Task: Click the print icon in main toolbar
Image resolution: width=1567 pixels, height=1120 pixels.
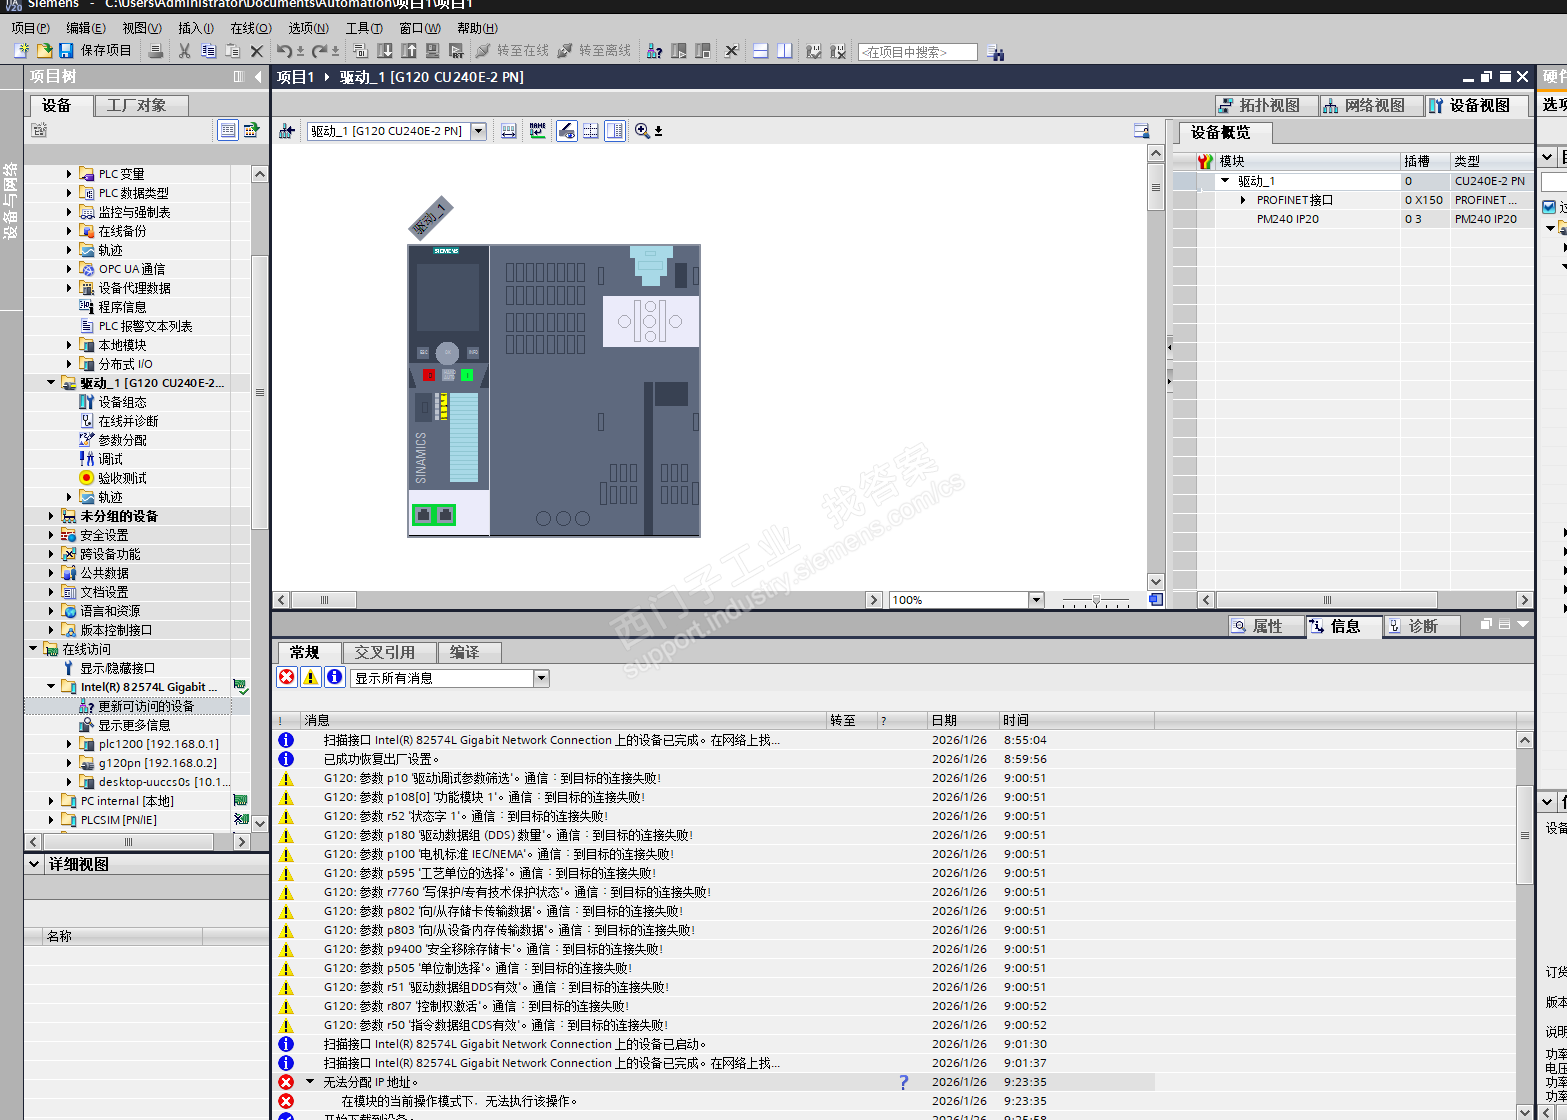Action: [x=156, y=51]
